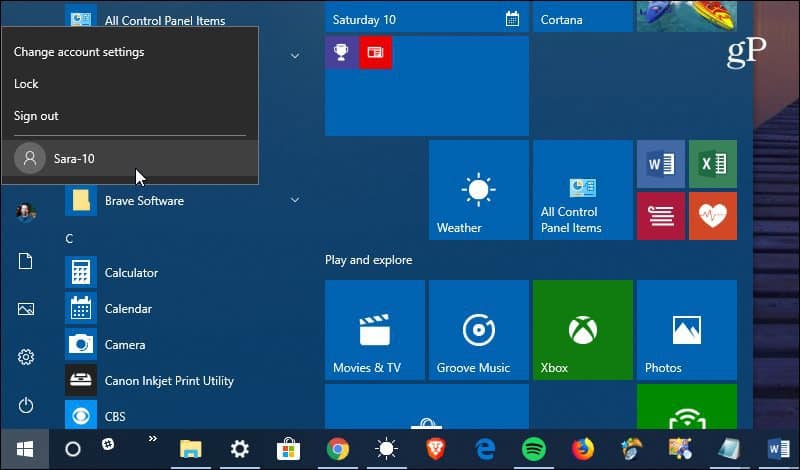
Task: Open the Word tile
Action: 661,164
